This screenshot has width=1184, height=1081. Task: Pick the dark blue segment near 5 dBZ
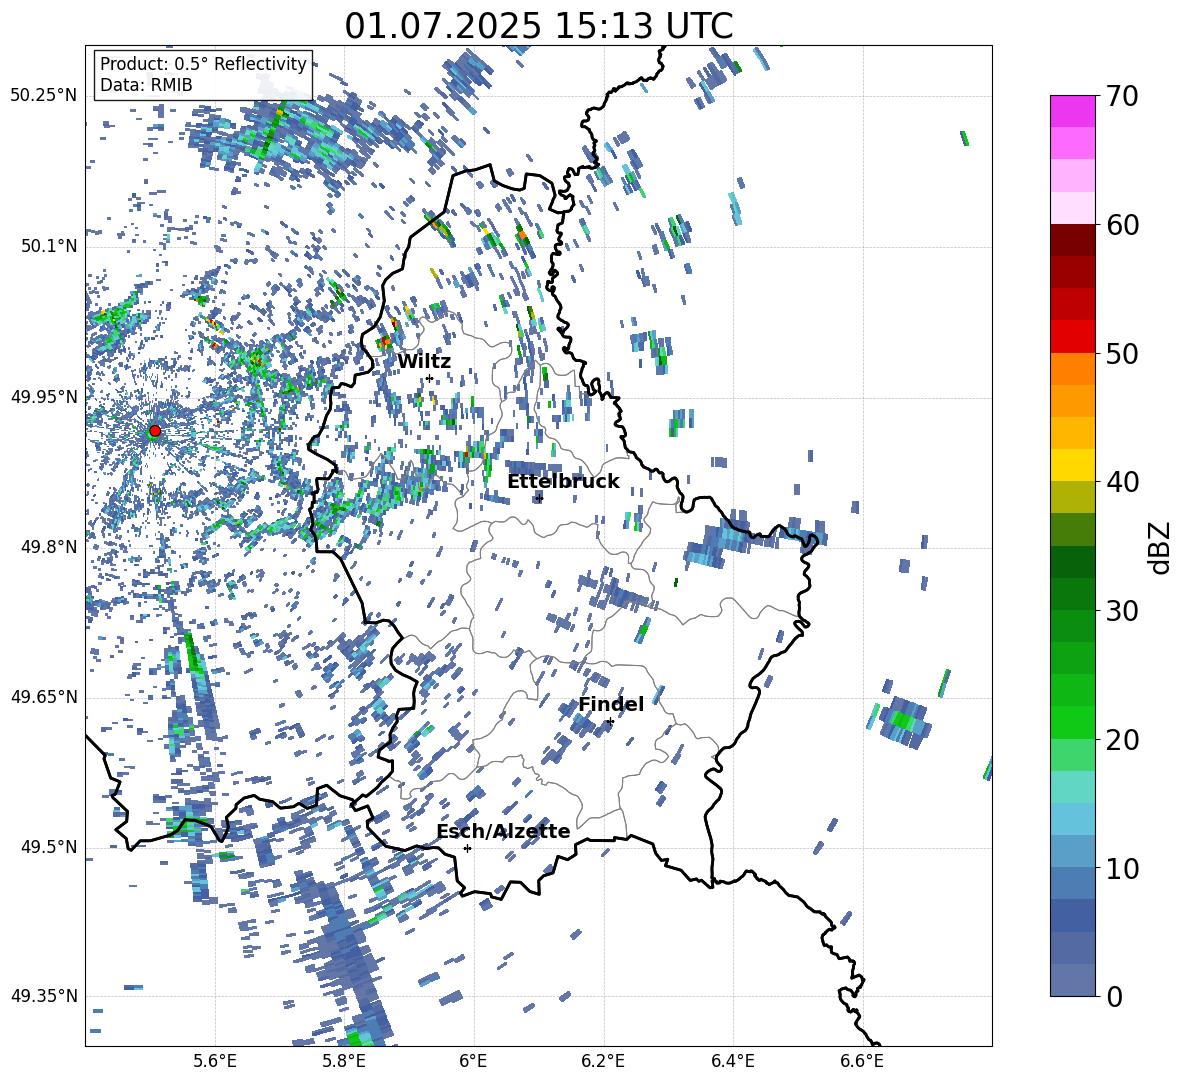1073,915
